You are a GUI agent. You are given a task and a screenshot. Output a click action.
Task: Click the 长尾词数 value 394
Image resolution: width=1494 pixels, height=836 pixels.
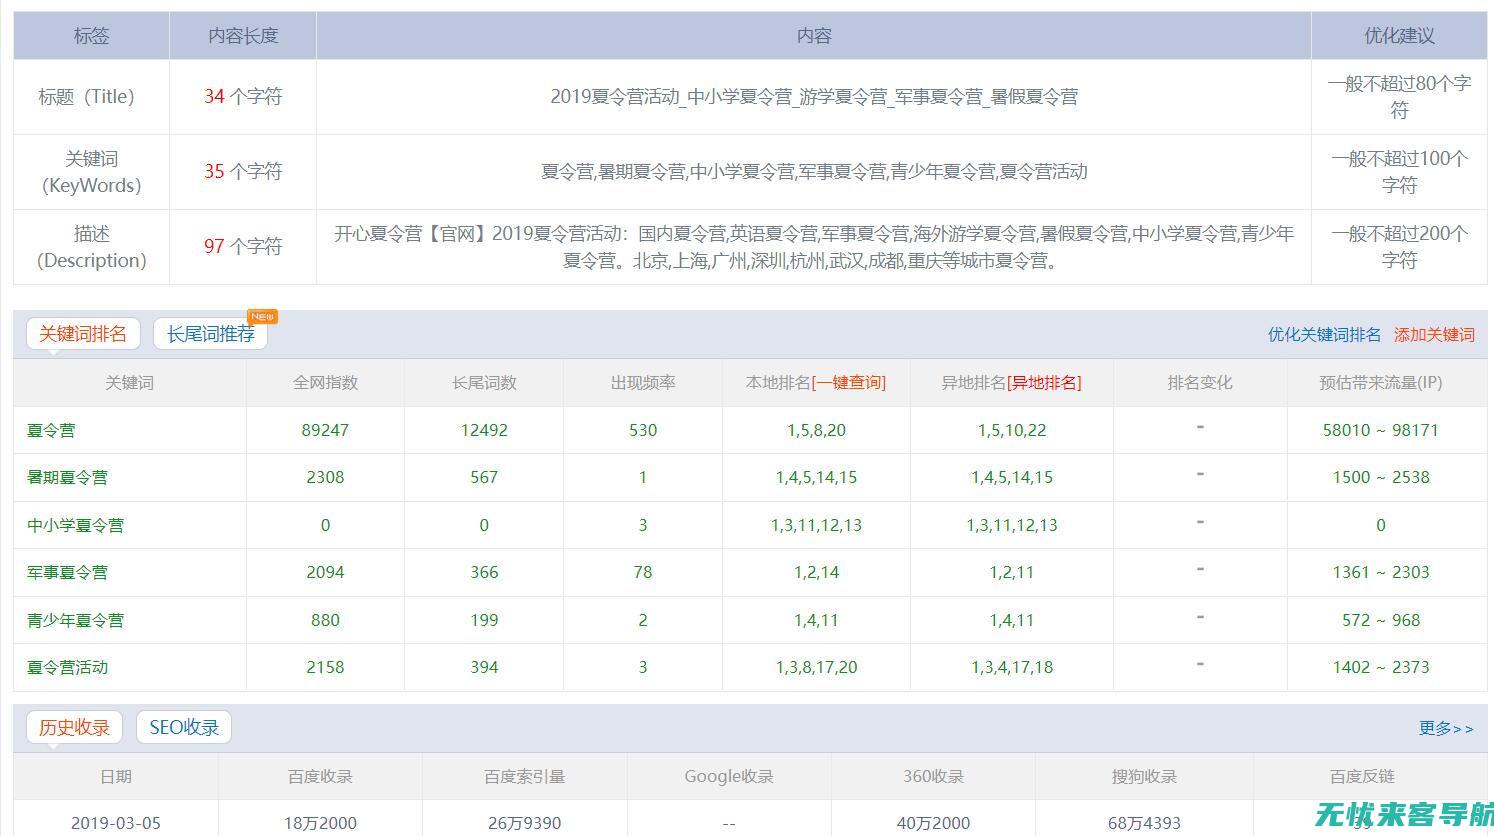[484, 667]
